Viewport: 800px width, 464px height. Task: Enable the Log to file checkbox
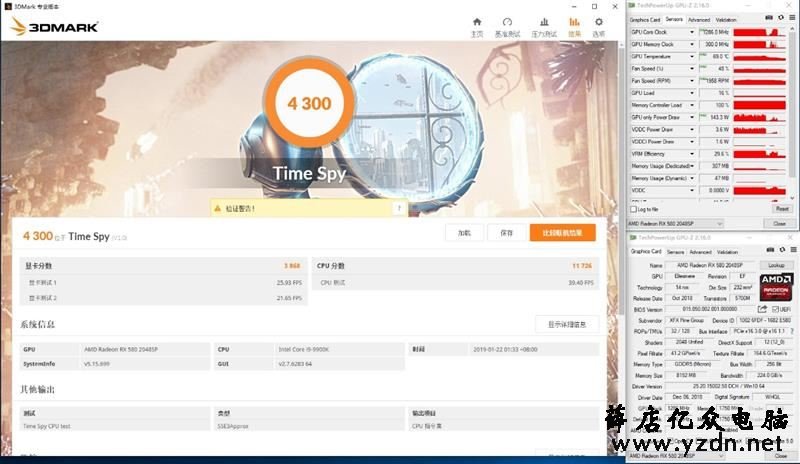634,209
